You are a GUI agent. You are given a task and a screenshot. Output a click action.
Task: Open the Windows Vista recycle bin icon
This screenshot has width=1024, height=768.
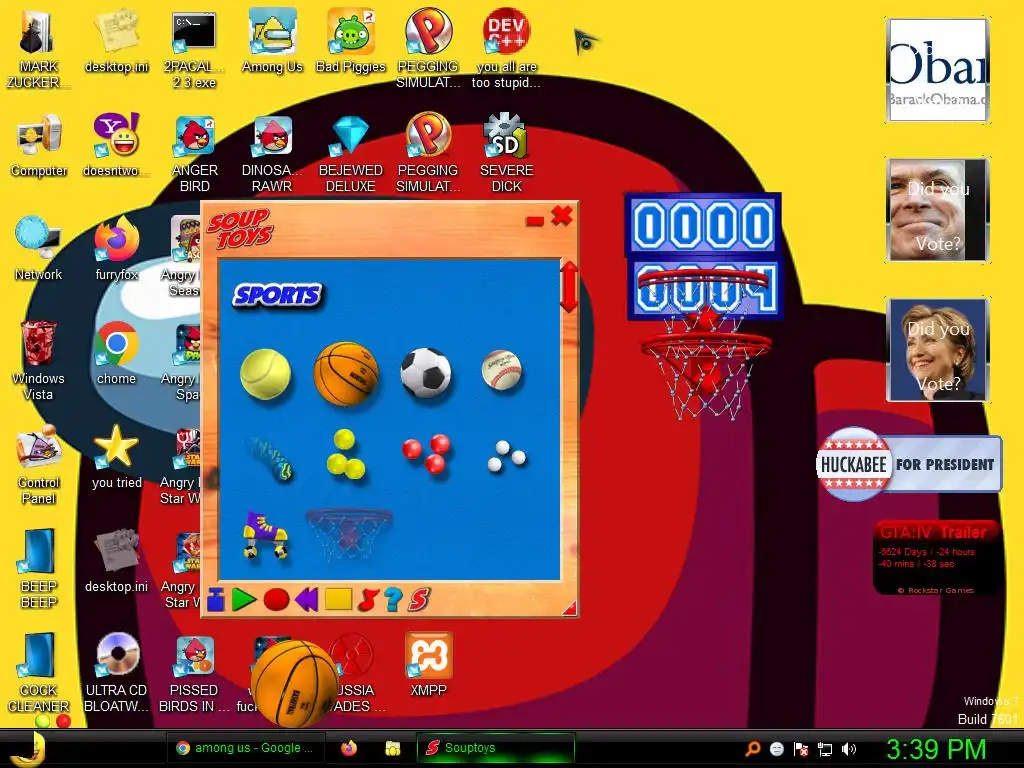pos(39,361)
